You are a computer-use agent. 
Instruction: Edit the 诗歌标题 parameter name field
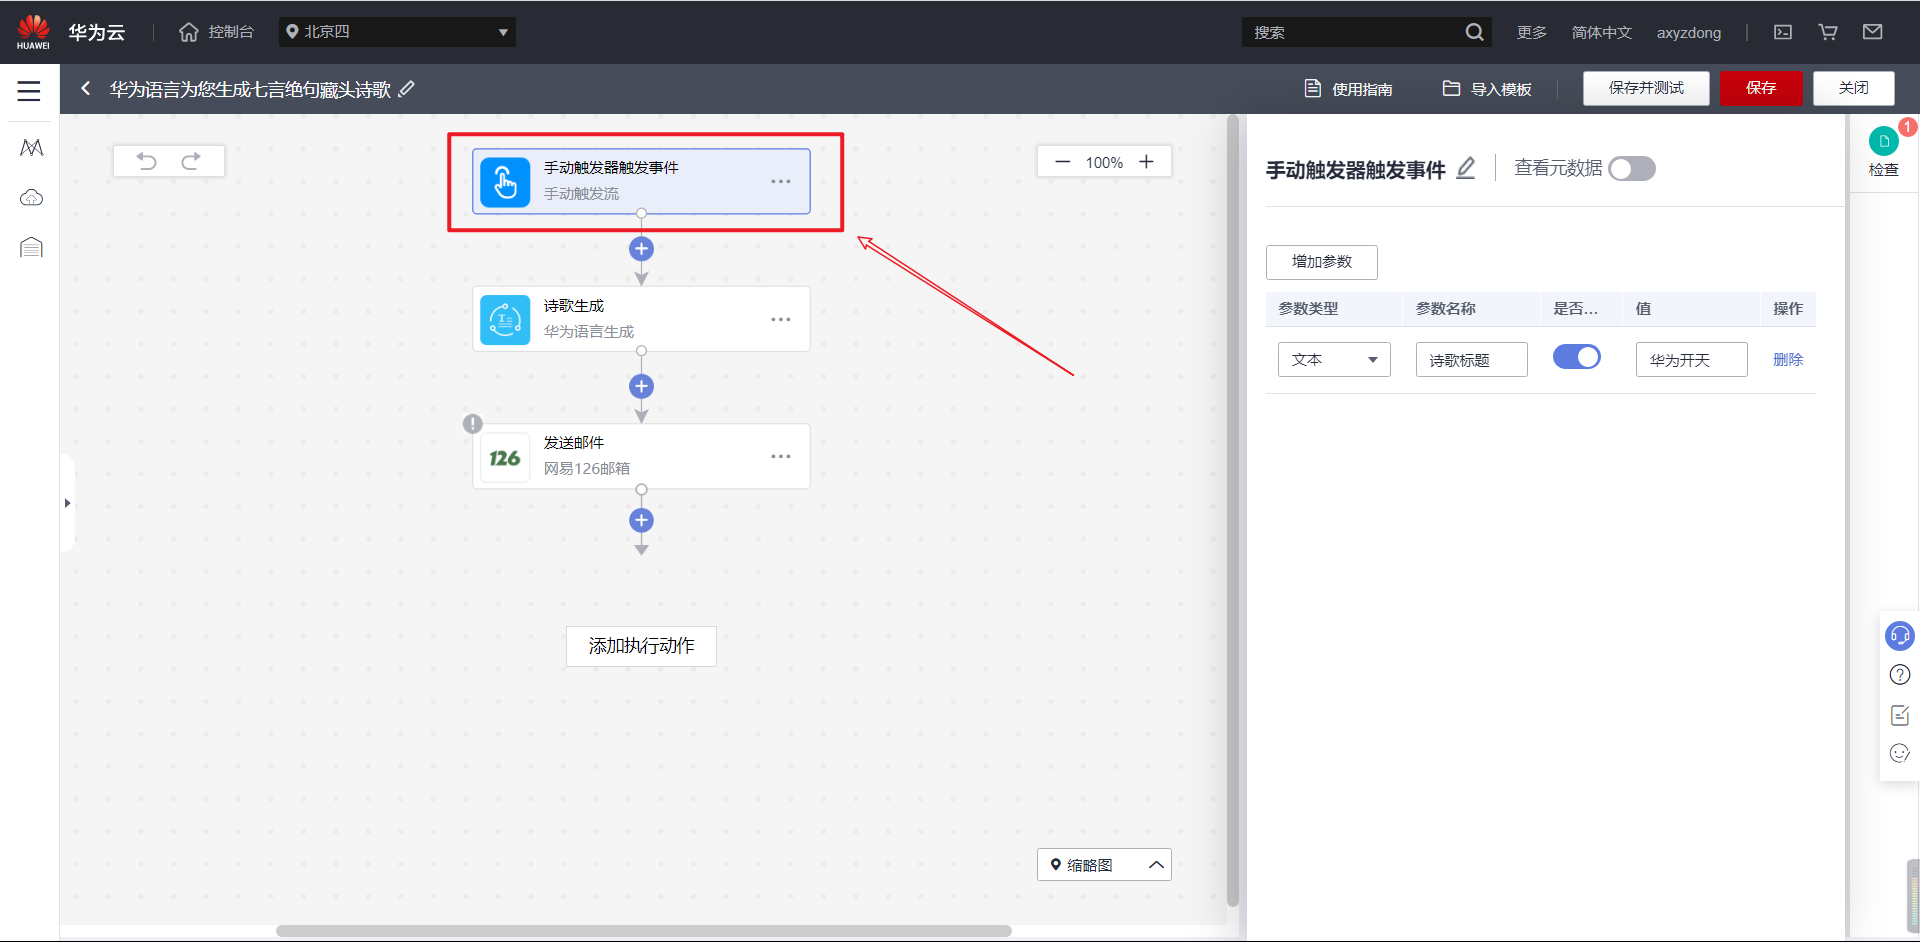click(1472, 360)
